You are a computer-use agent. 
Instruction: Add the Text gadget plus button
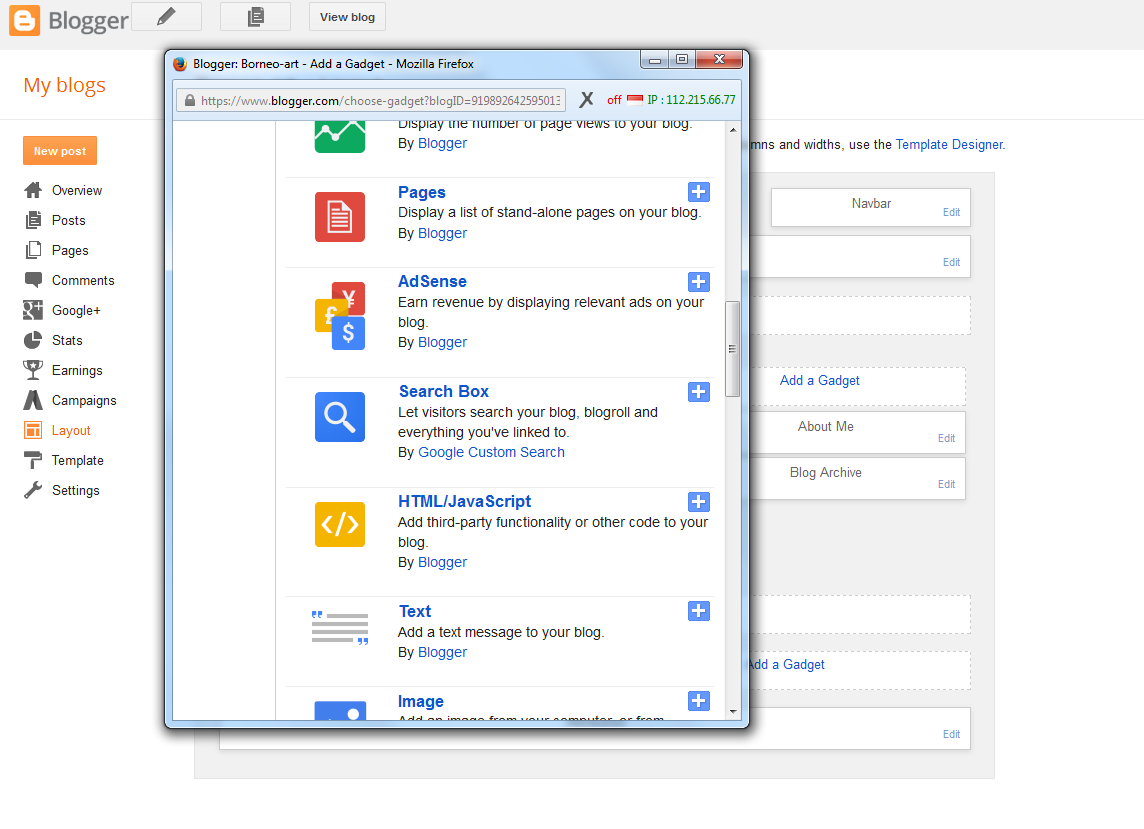coord(699,612)
